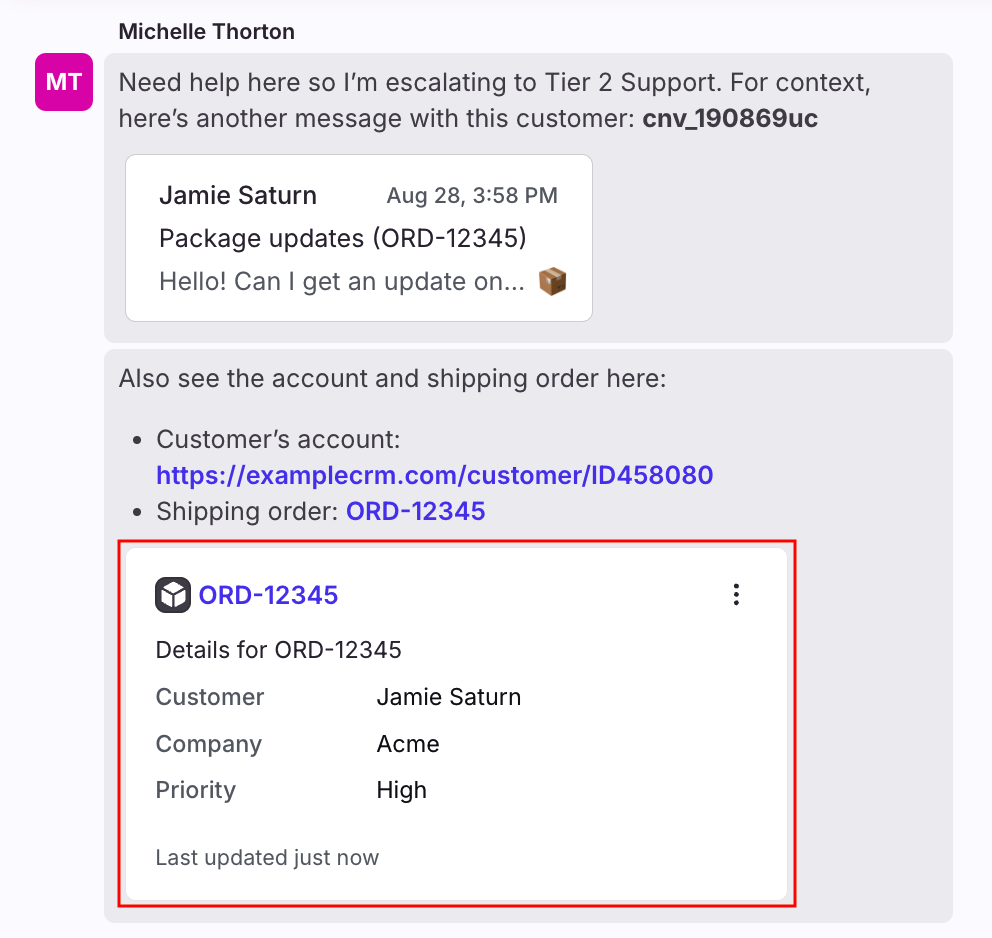The image size is (992, 938).
Task: Click the 'Hello! Can I get an update on...' snippet
Action: tap(342, 281)
